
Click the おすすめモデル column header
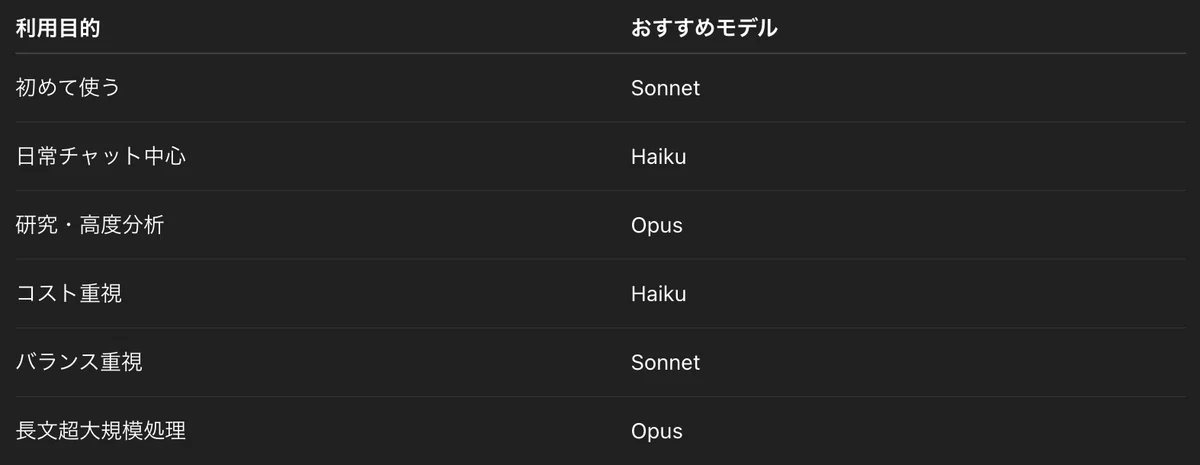(x=704, y=28)
